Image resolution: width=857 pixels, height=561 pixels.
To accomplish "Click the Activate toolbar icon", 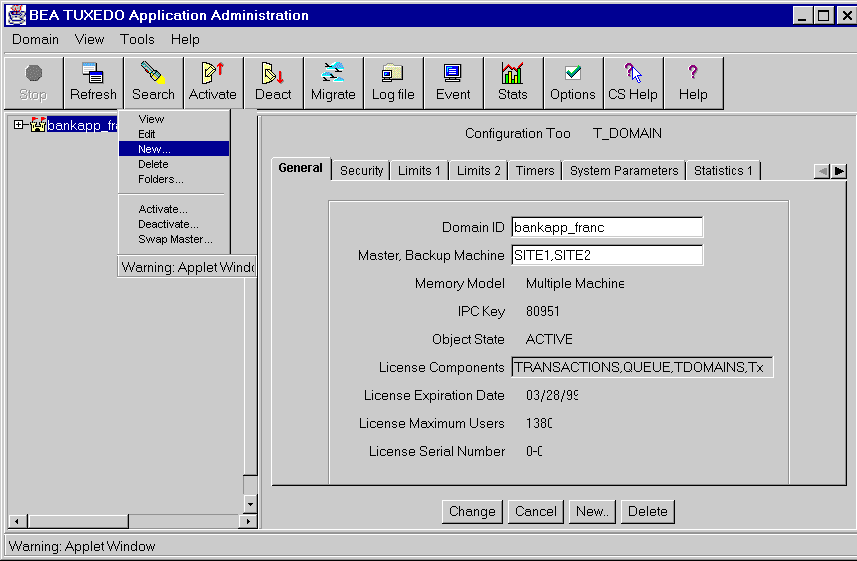I will tap(213, 83).
